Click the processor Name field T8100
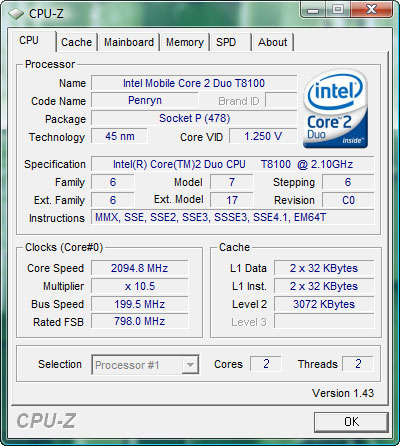The width and height of the screenshot is (400, 446). pos(194,83)
